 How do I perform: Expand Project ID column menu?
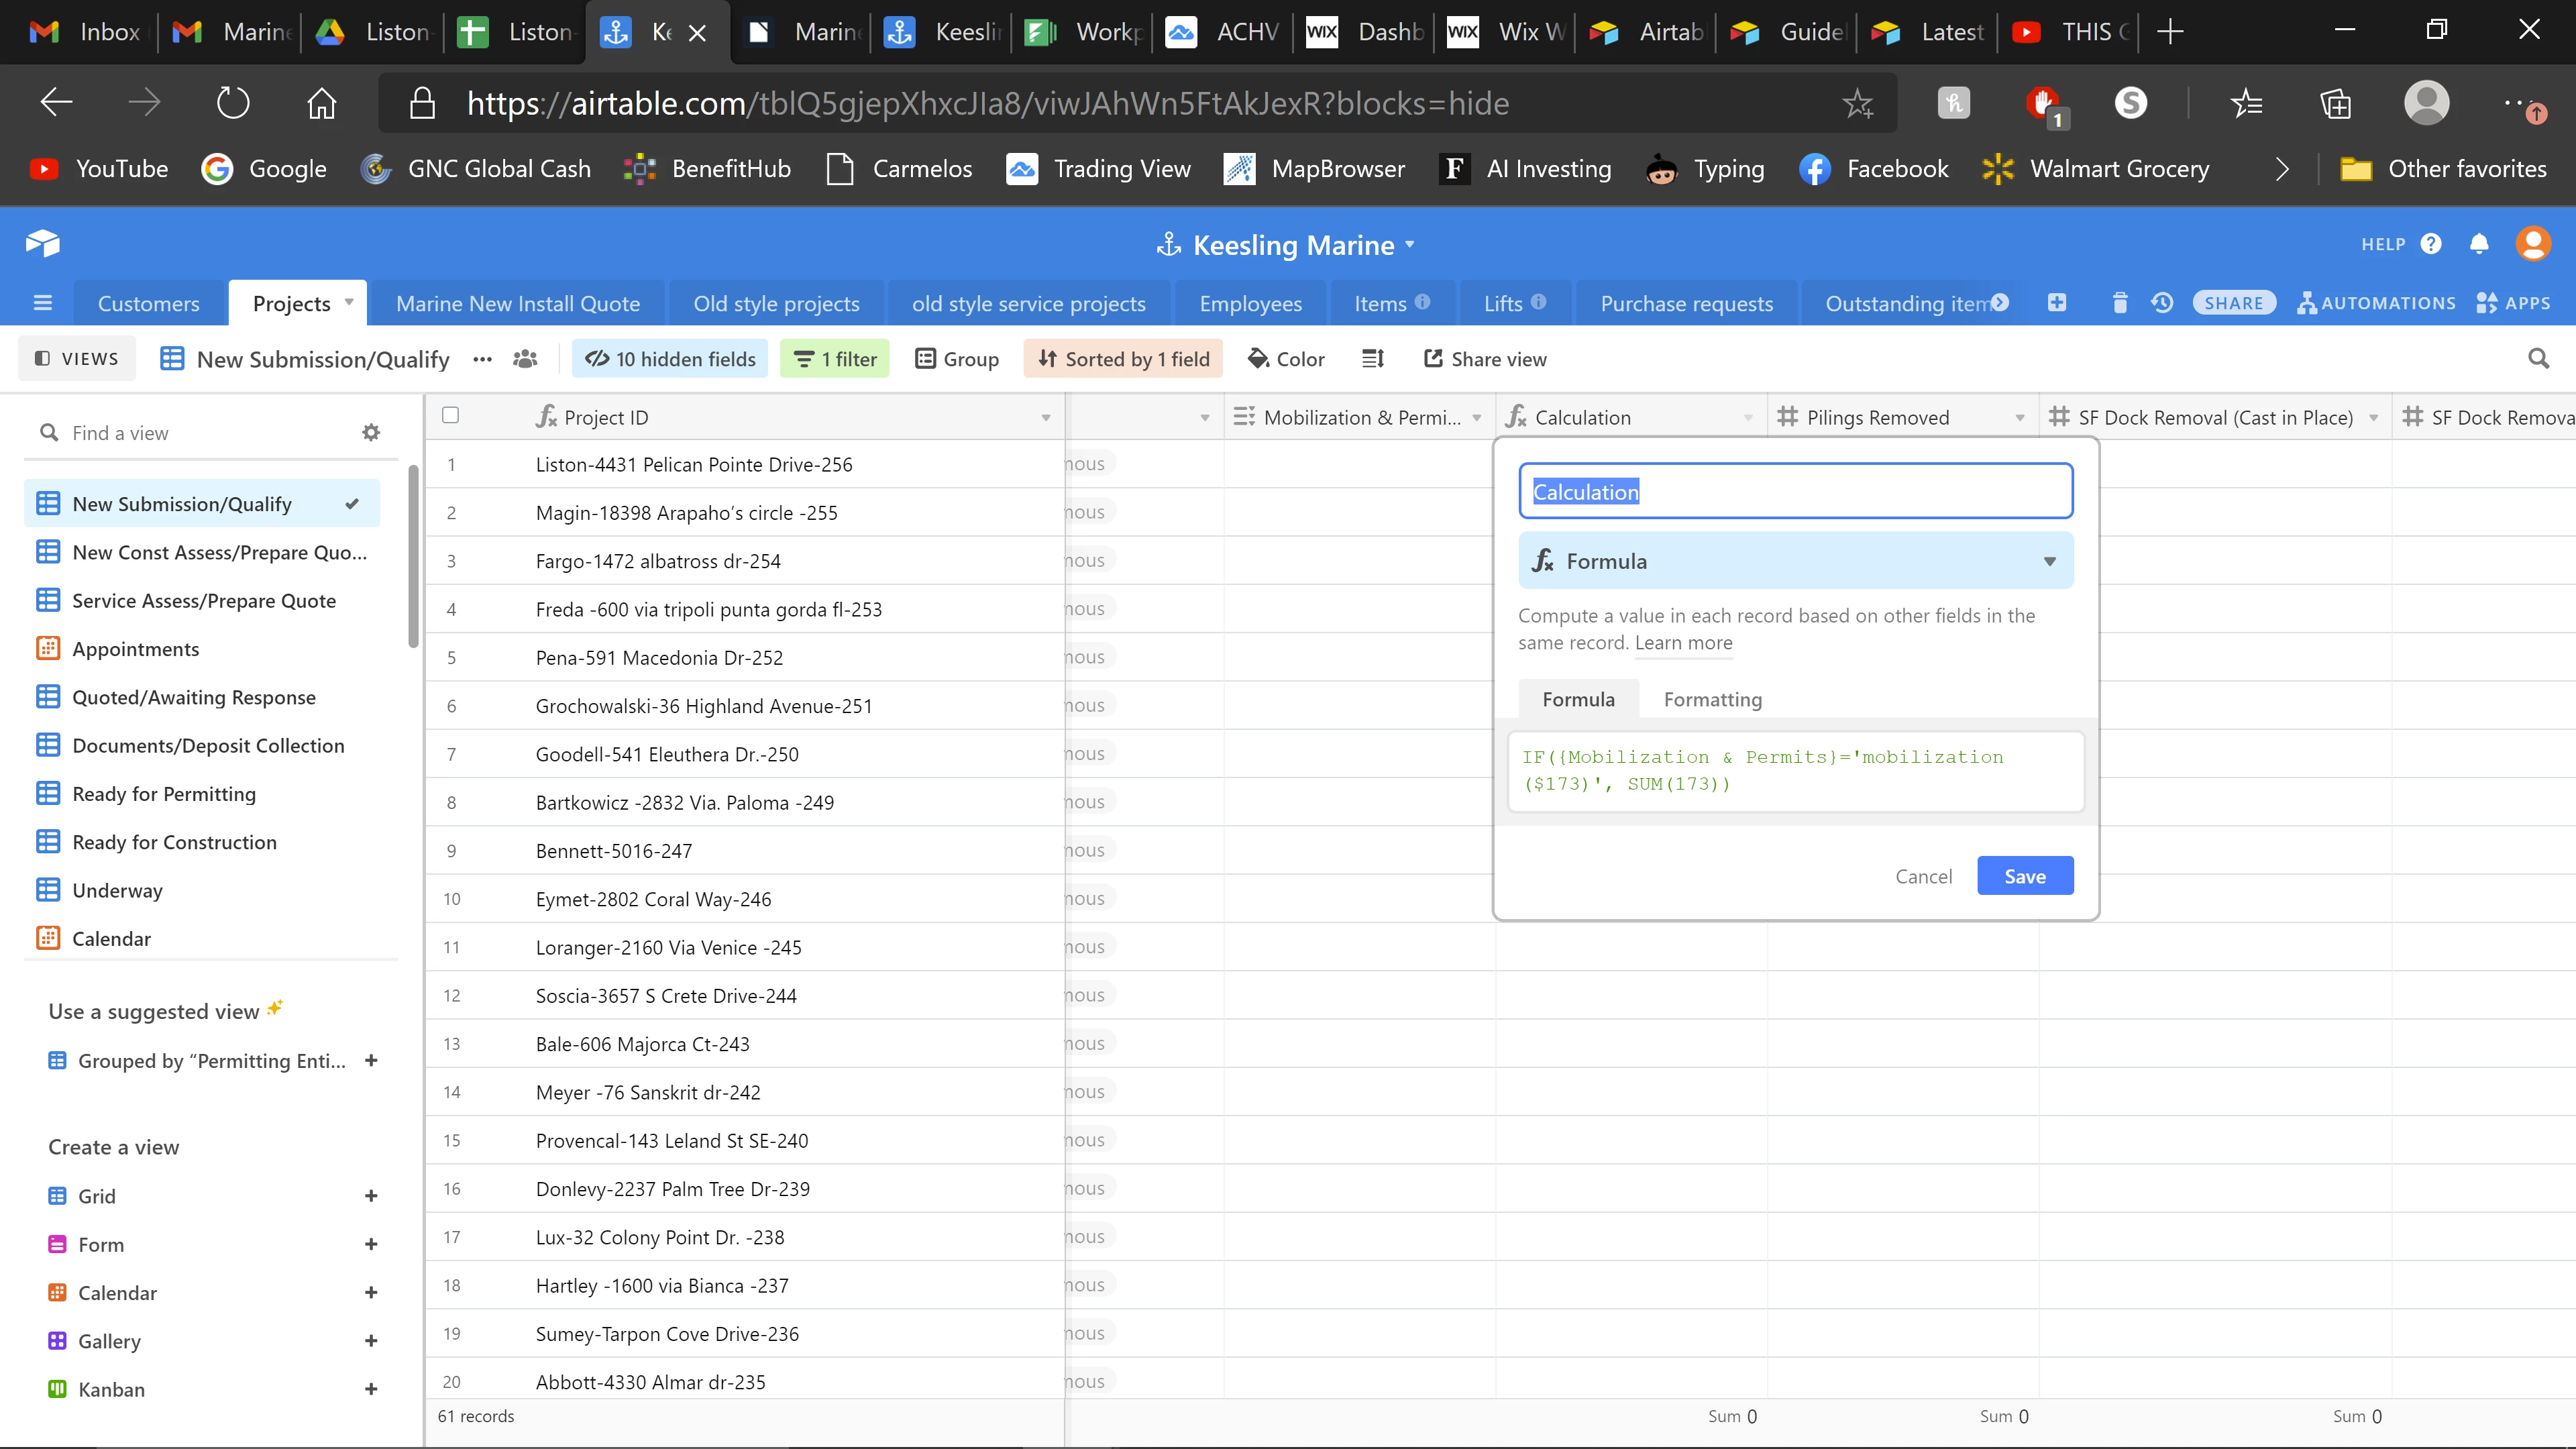coord(1046,418)
